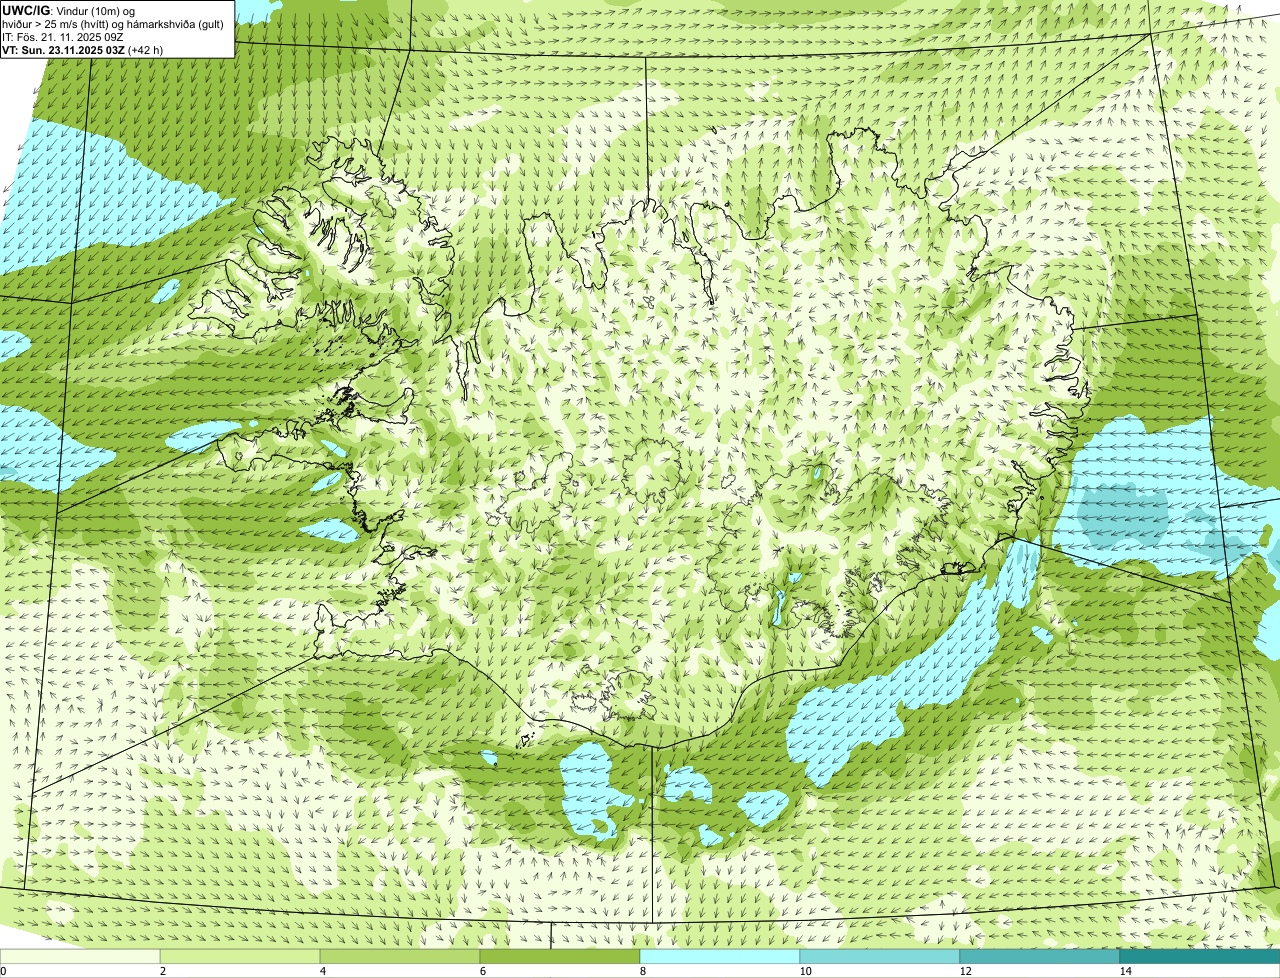Click the 4–6 m/s green legend swatch

tap(400, 957)
